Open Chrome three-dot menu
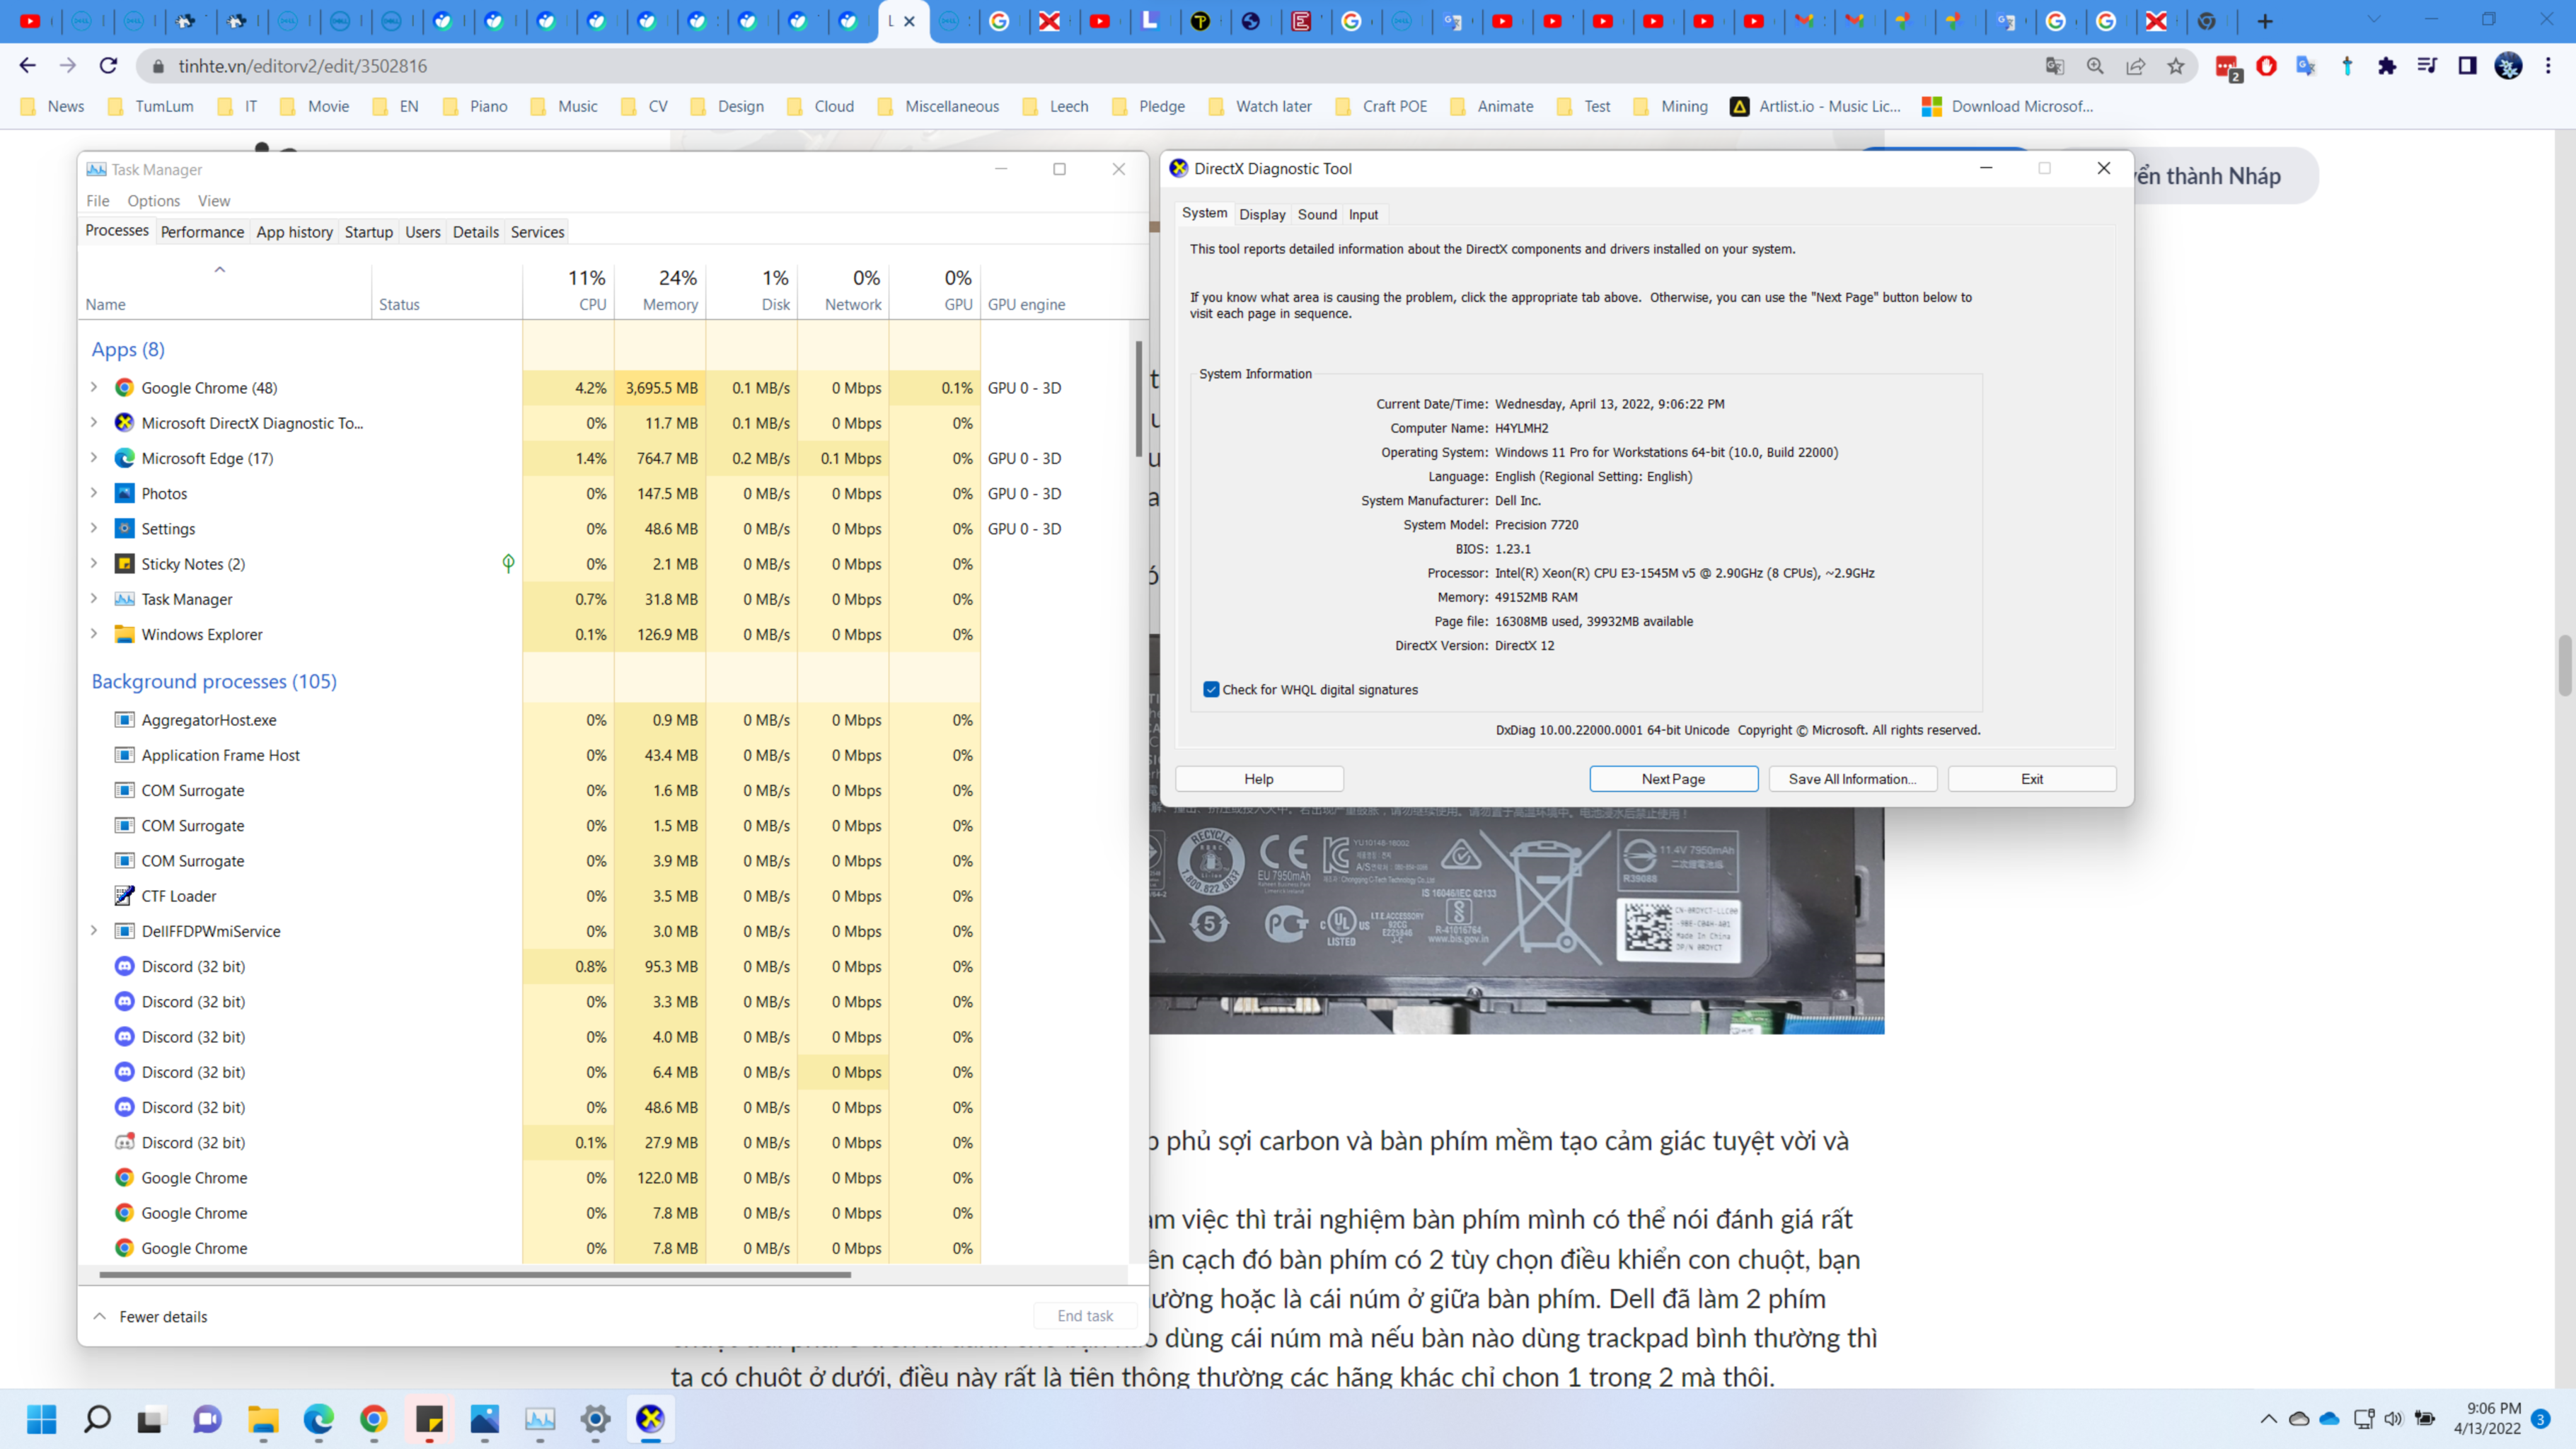 [x=2548, y=66]
